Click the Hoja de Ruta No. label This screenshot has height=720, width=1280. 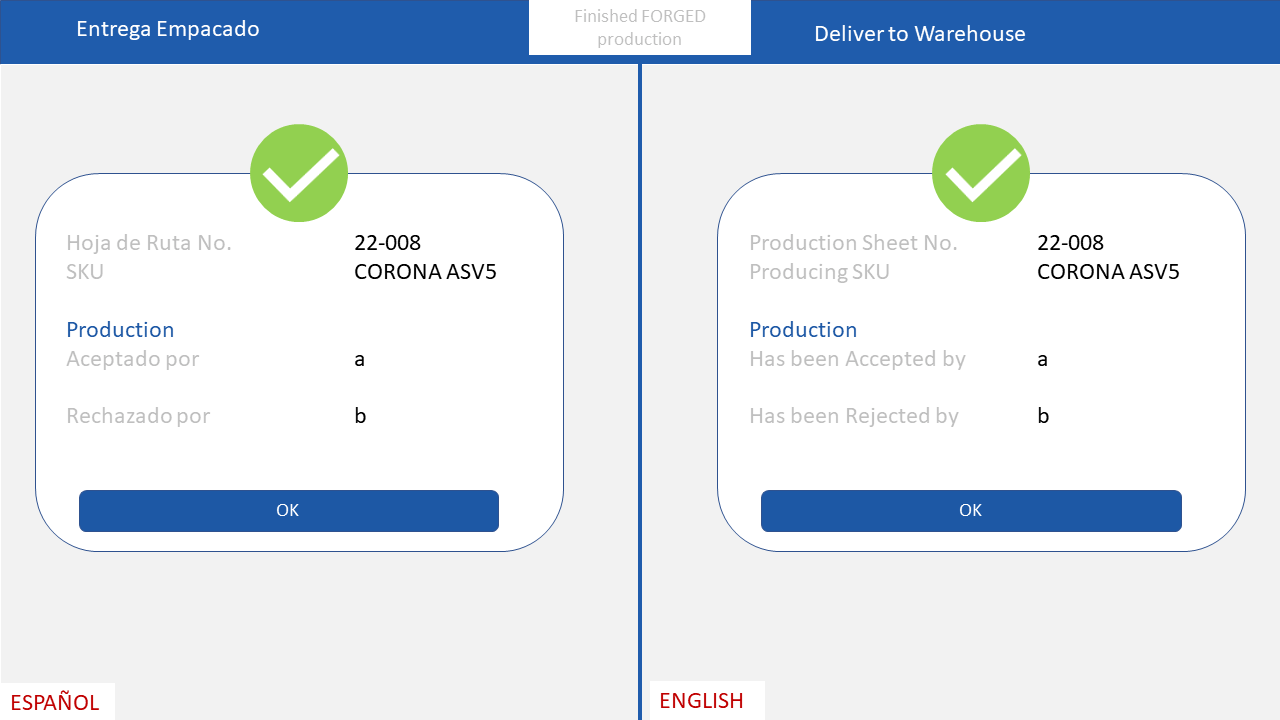tap(149, 243)
